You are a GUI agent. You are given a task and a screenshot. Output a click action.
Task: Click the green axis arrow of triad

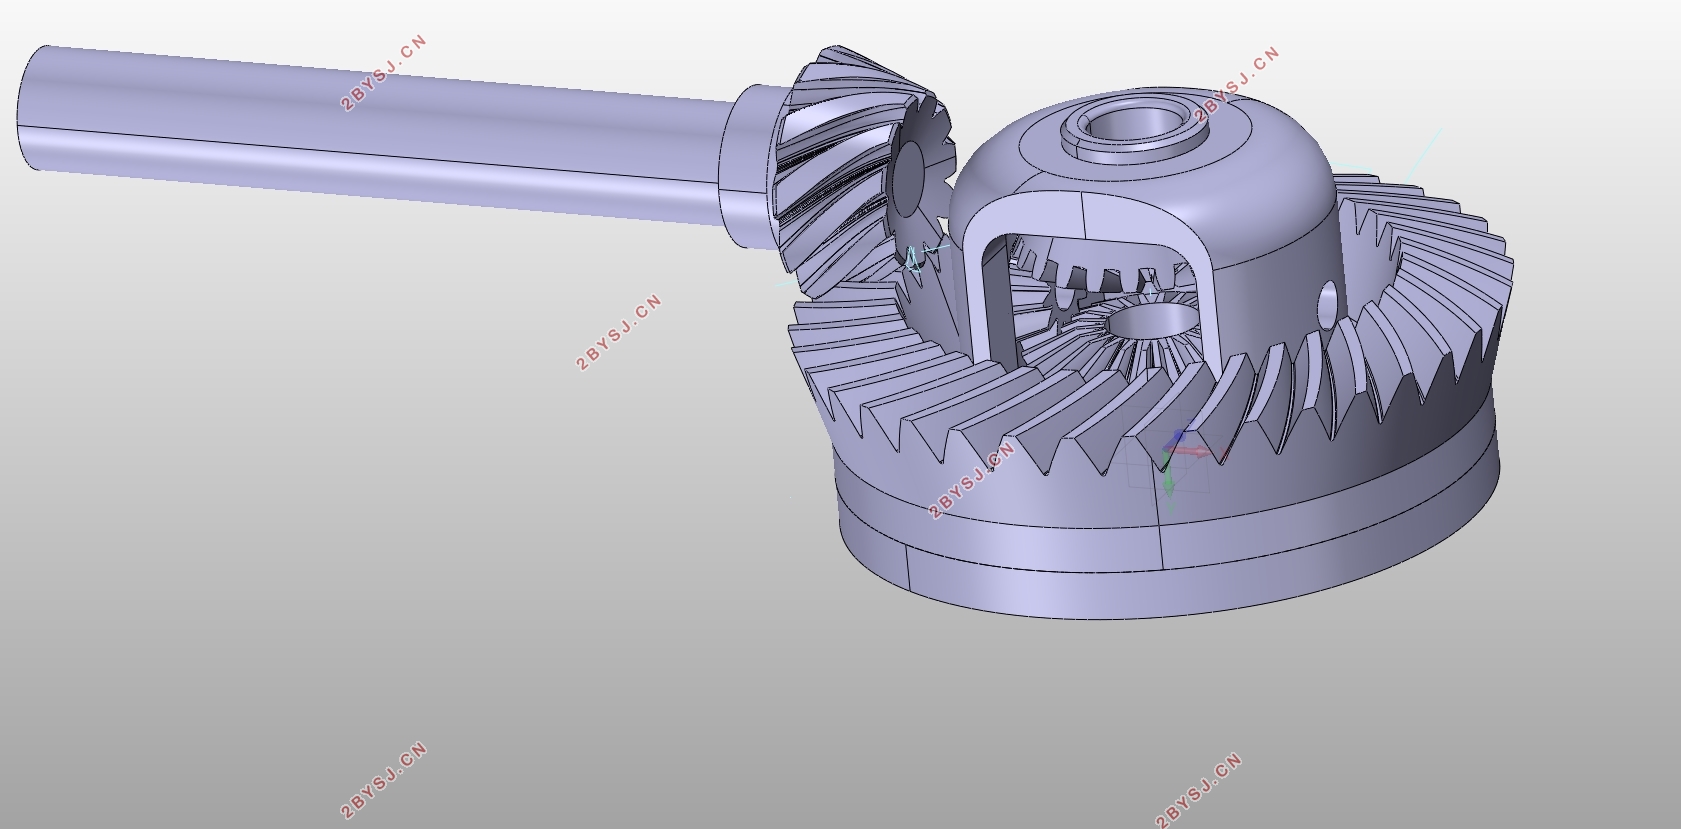pyautogui.click(x=1169, y=478)
